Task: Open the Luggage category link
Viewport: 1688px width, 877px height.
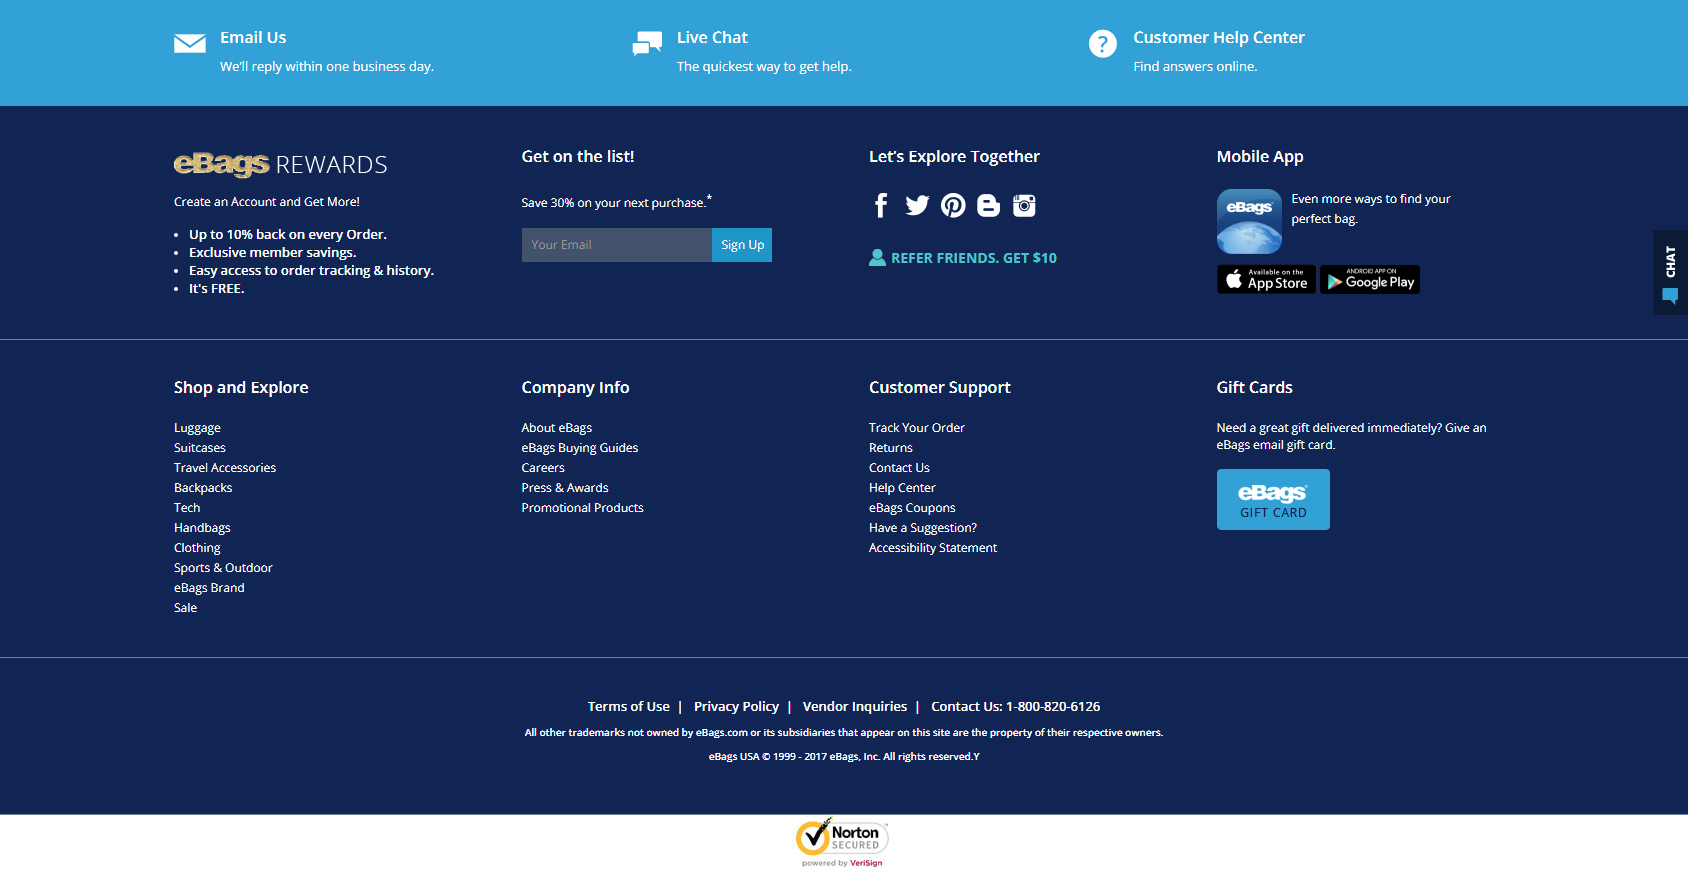Action: click(x=197, y=428)
